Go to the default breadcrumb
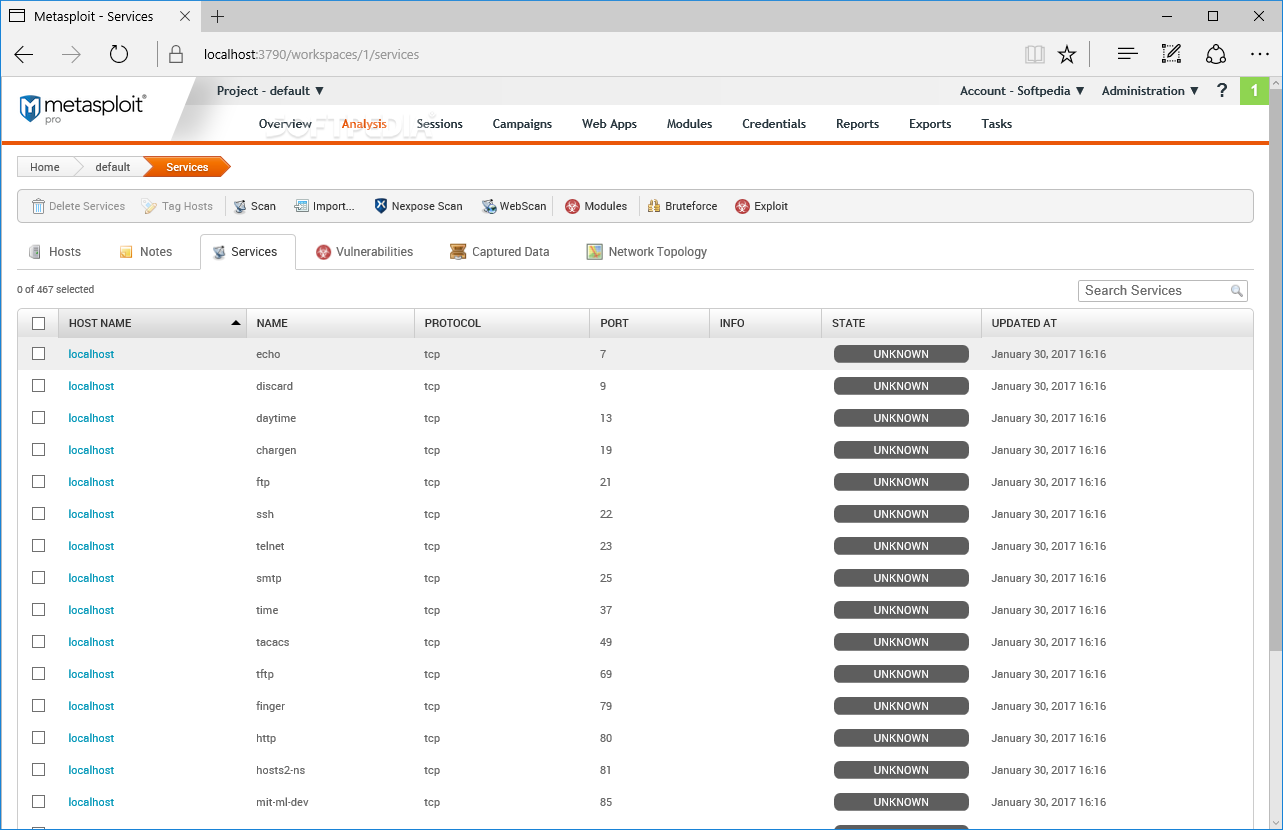This screenshot has height=830, width=1283. click(113, 167)
